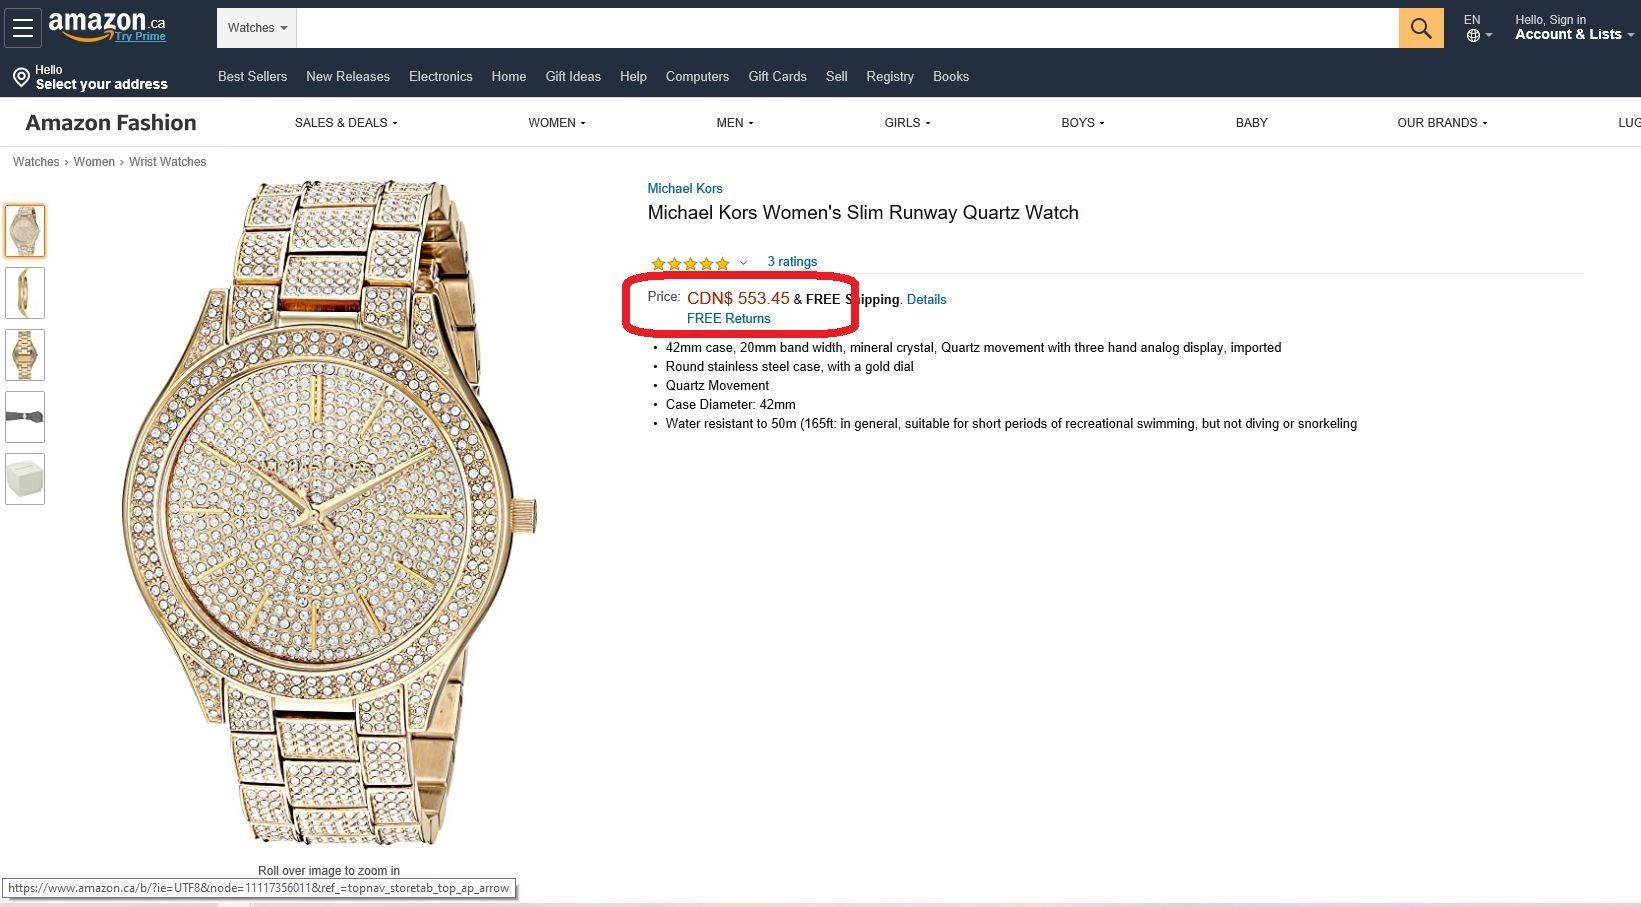The image size is (1641, 907).
Task: Go to Gift Cards page
Action: point(777,76)
